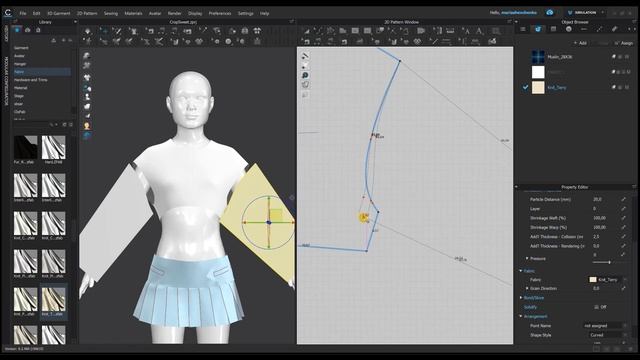640x360 pixels.
Task: Open the Avatar menu
Action: (155, 13)
